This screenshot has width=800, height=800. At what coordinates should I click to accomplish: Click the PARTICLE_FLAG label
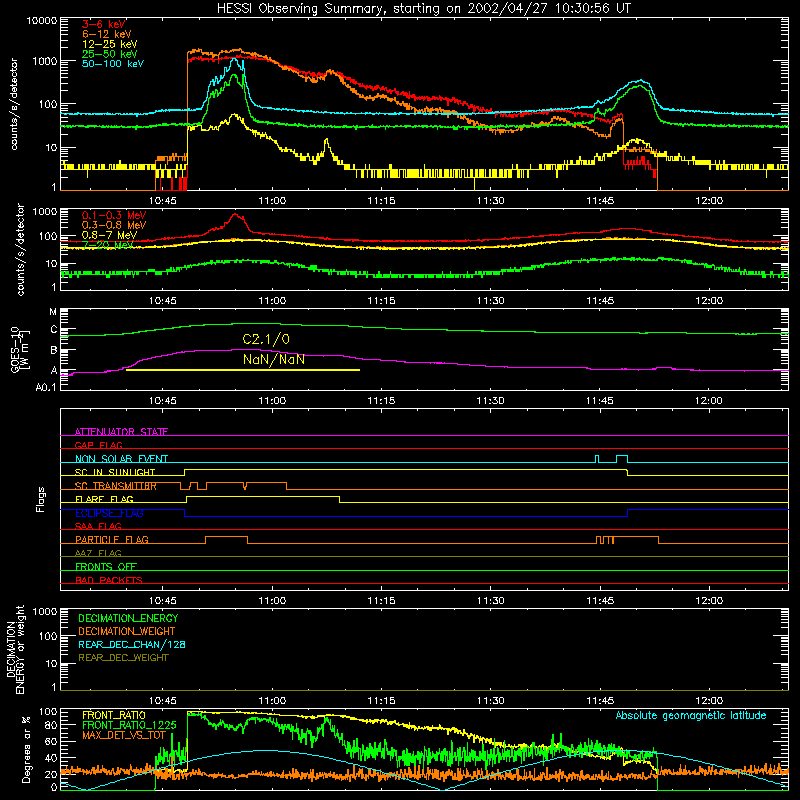point(112,539)
